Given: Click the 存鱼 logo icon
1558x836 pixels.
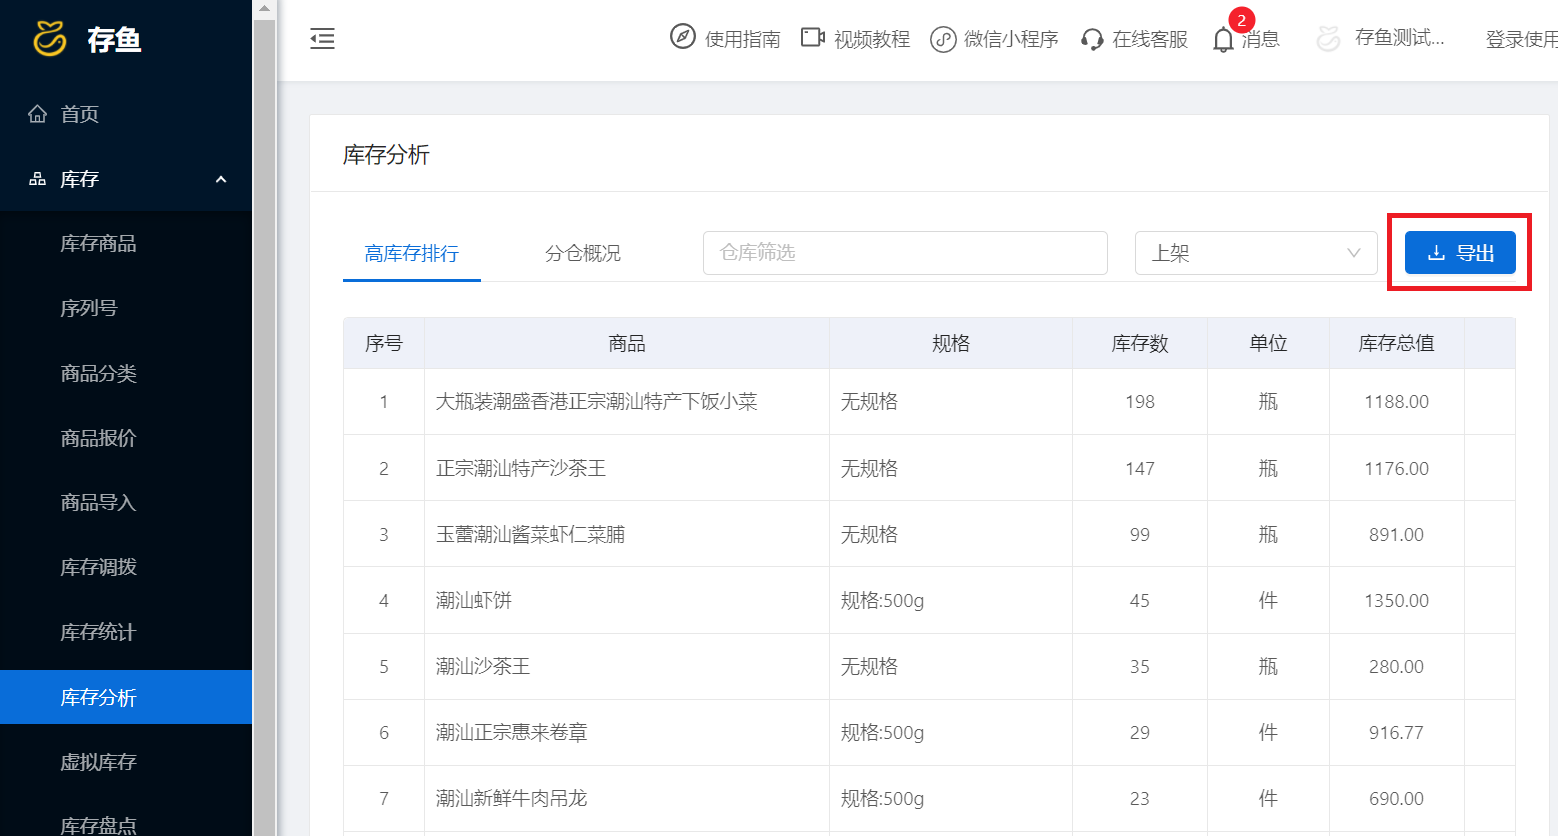Looking at the screenshot, I should 50,39.
